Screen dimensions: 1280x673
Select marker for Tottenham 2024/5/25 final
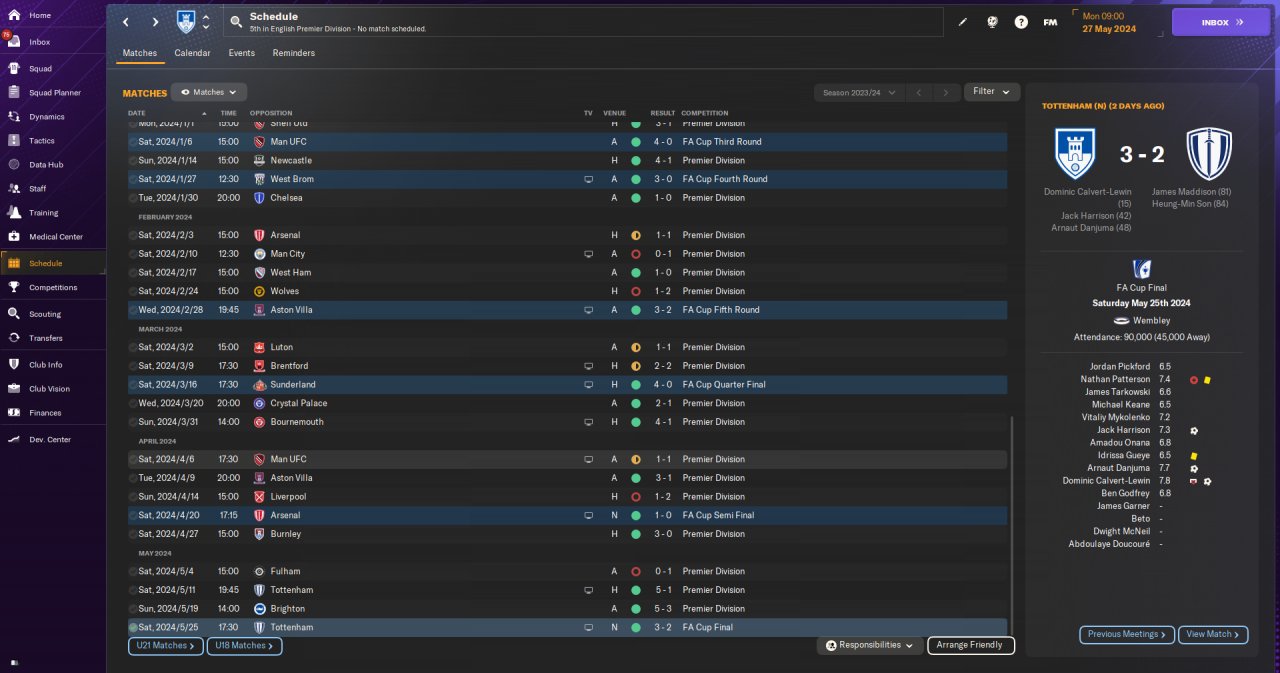133,627
